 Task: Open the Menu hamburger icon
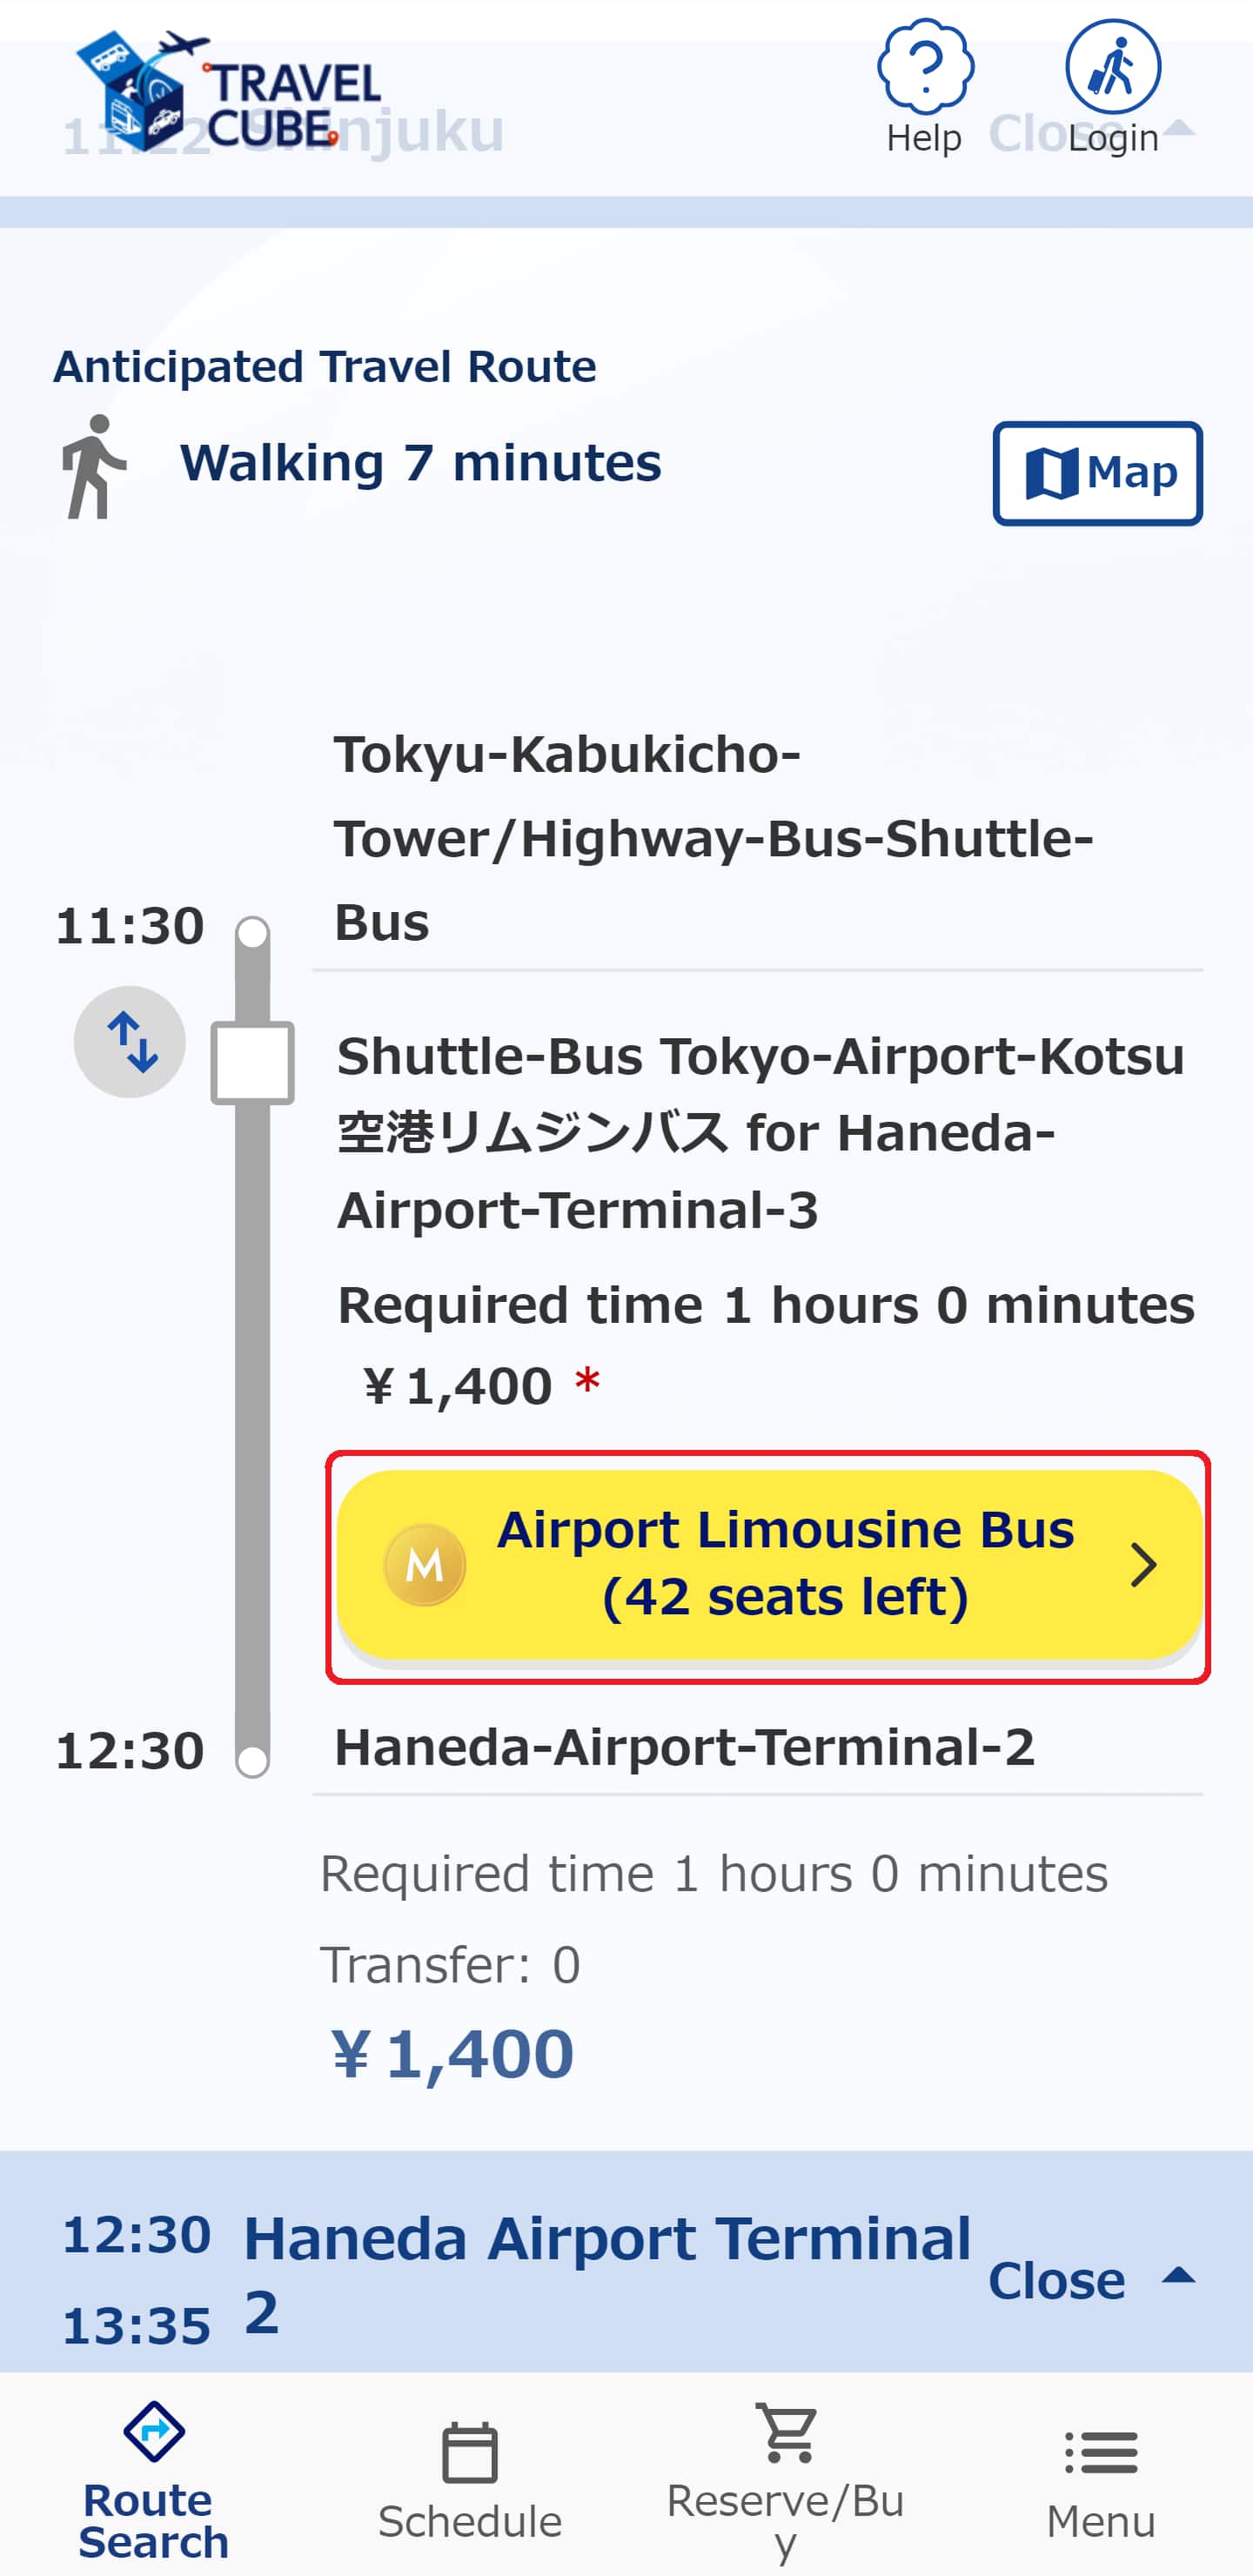coord(1101,2453)
